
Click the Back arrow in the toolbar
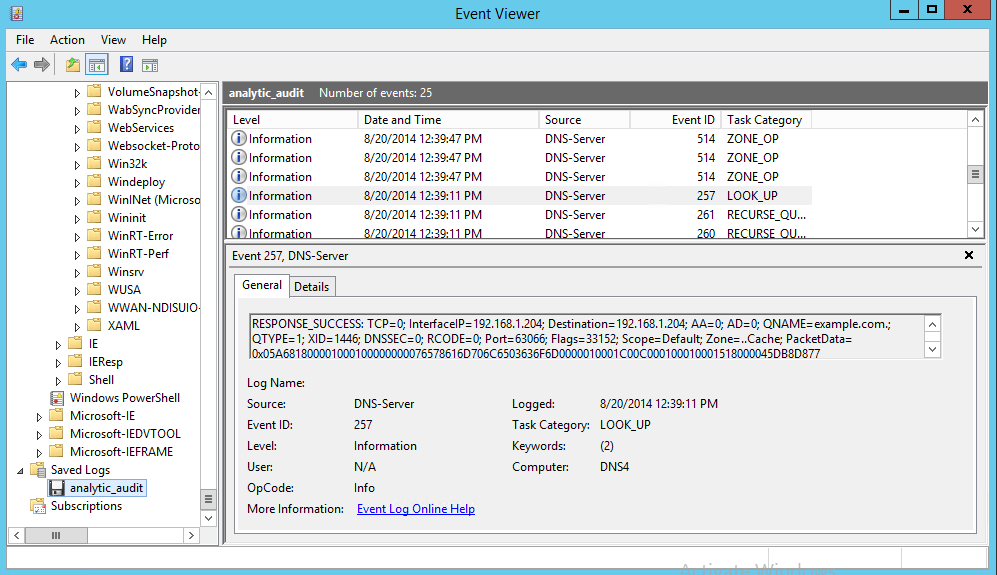click(19, 65)
